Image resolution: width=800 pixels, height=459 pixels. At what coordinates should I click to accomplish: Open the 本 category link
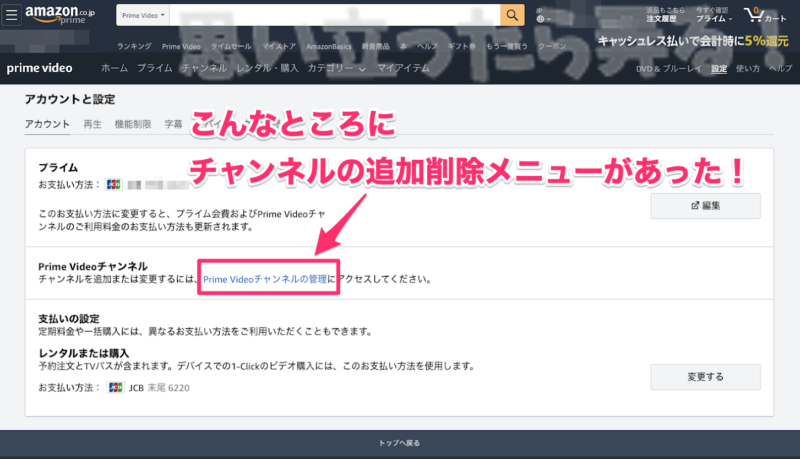403,46
